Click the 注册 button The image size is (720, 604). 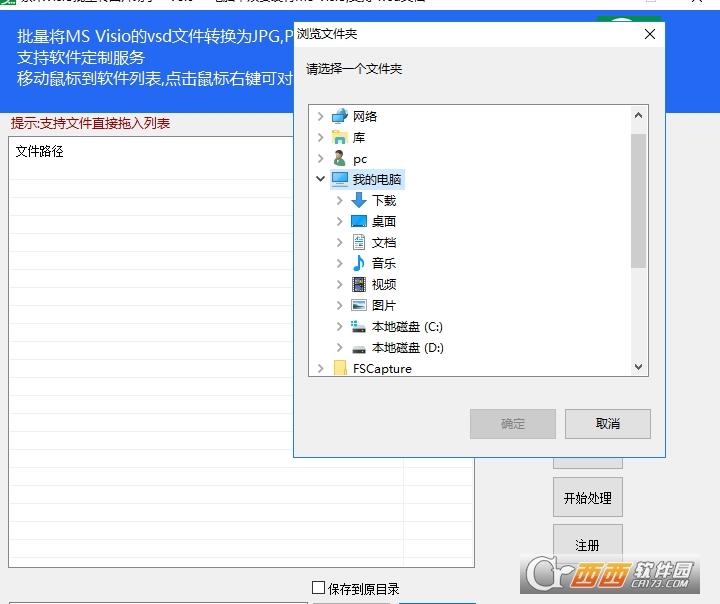[588, 544]
